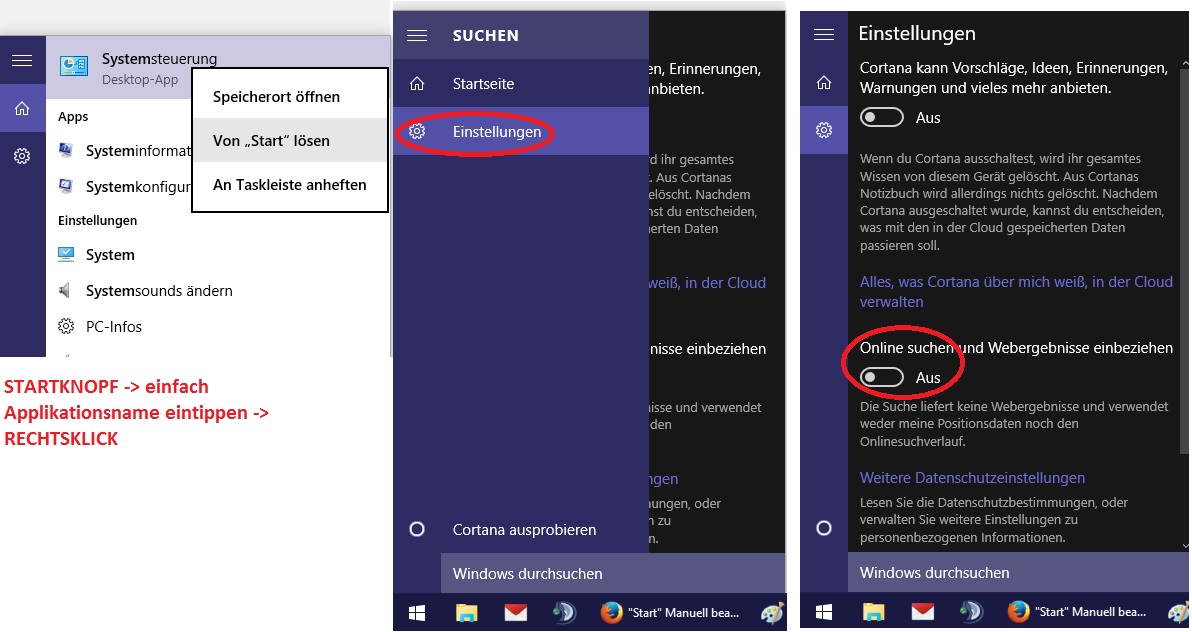The image size is (1192, 632).
Task: Open hamburger menu next to Einstellungen heading
Action: click(x=824, y=34)
